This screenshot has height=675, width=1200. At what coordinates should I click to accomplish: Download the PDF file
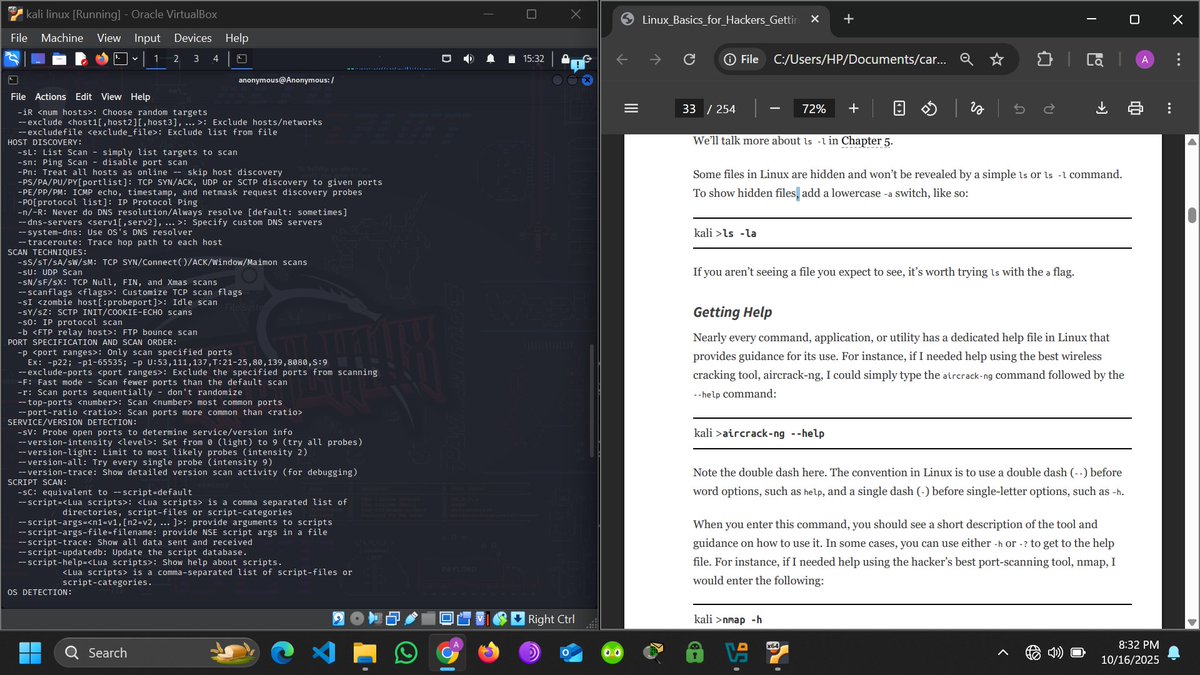(1101, 108)
